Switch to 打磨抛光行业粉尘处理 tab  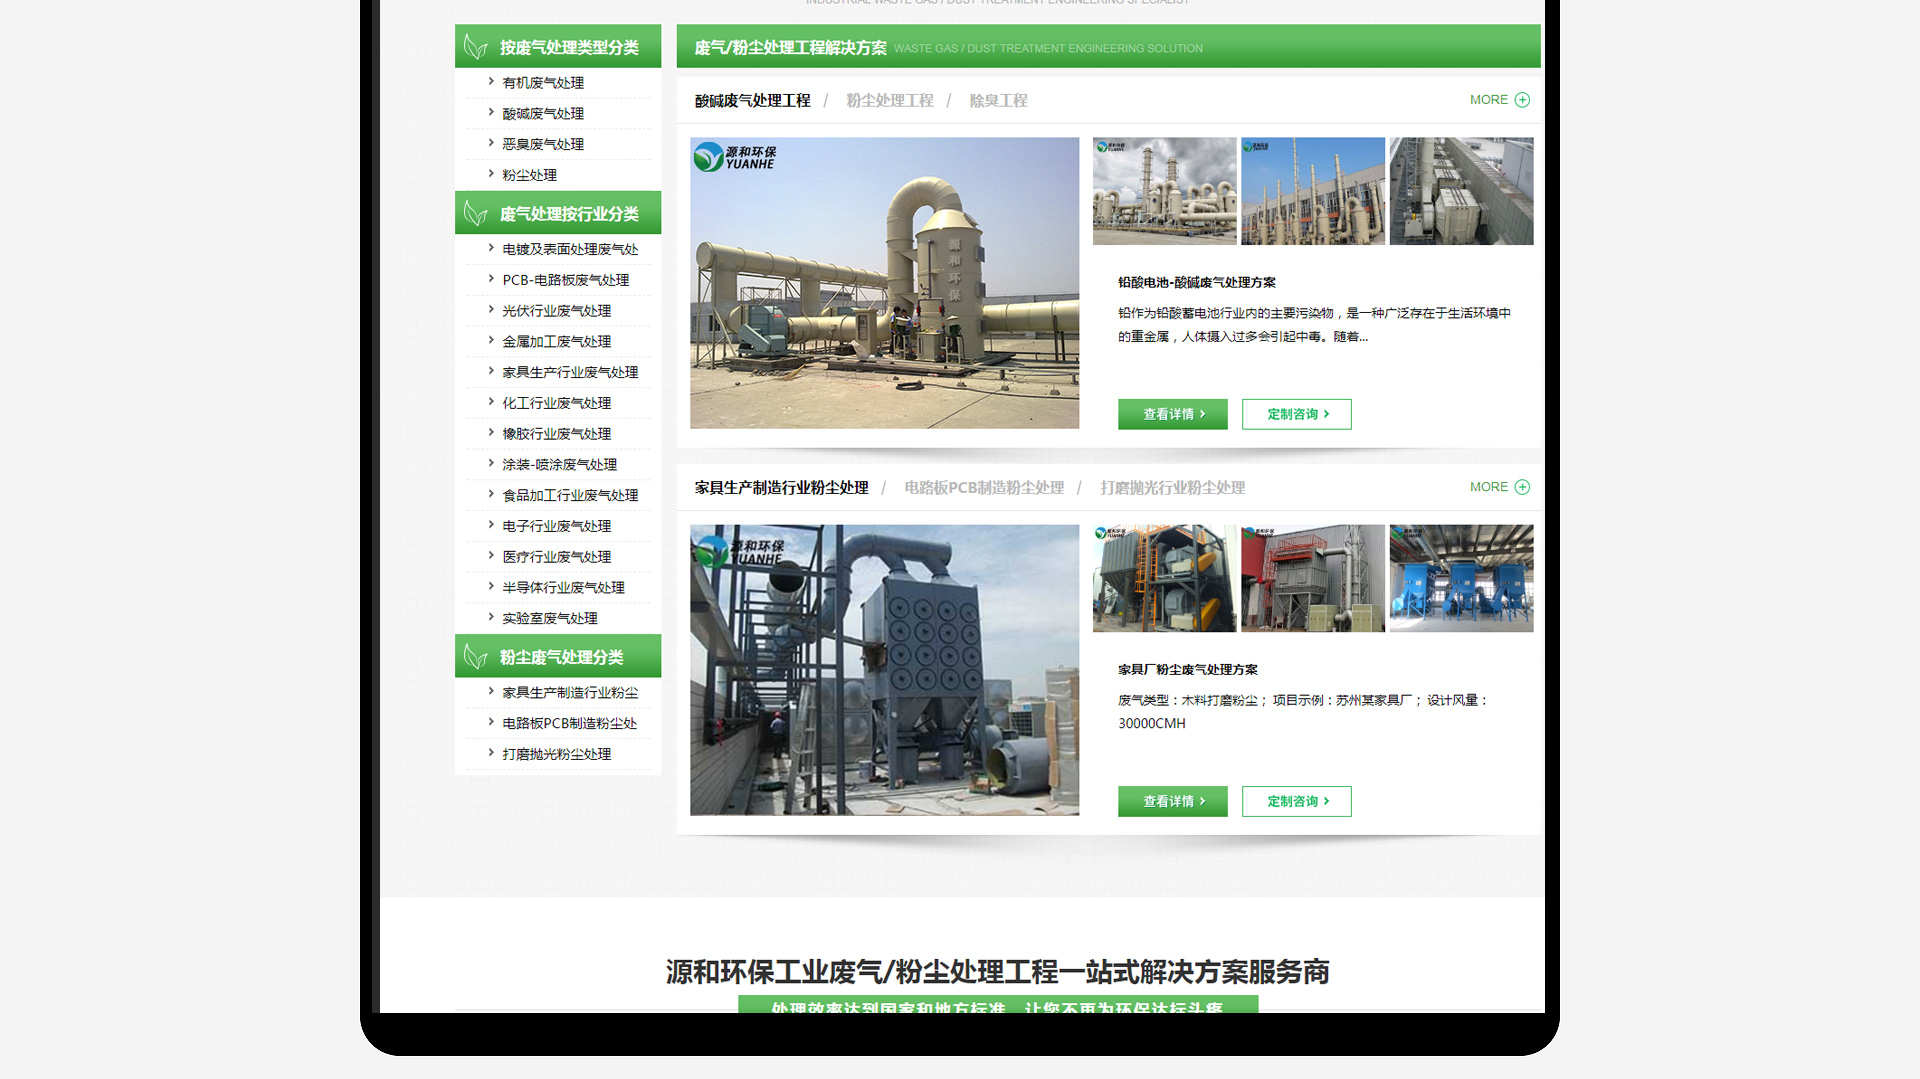[1172, 488]
